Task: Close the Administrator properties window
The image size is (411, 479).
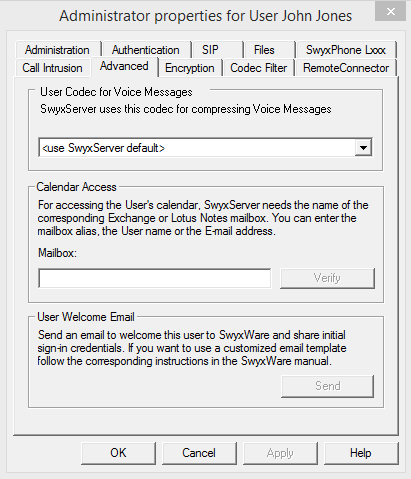Action: tap(390, 12)
